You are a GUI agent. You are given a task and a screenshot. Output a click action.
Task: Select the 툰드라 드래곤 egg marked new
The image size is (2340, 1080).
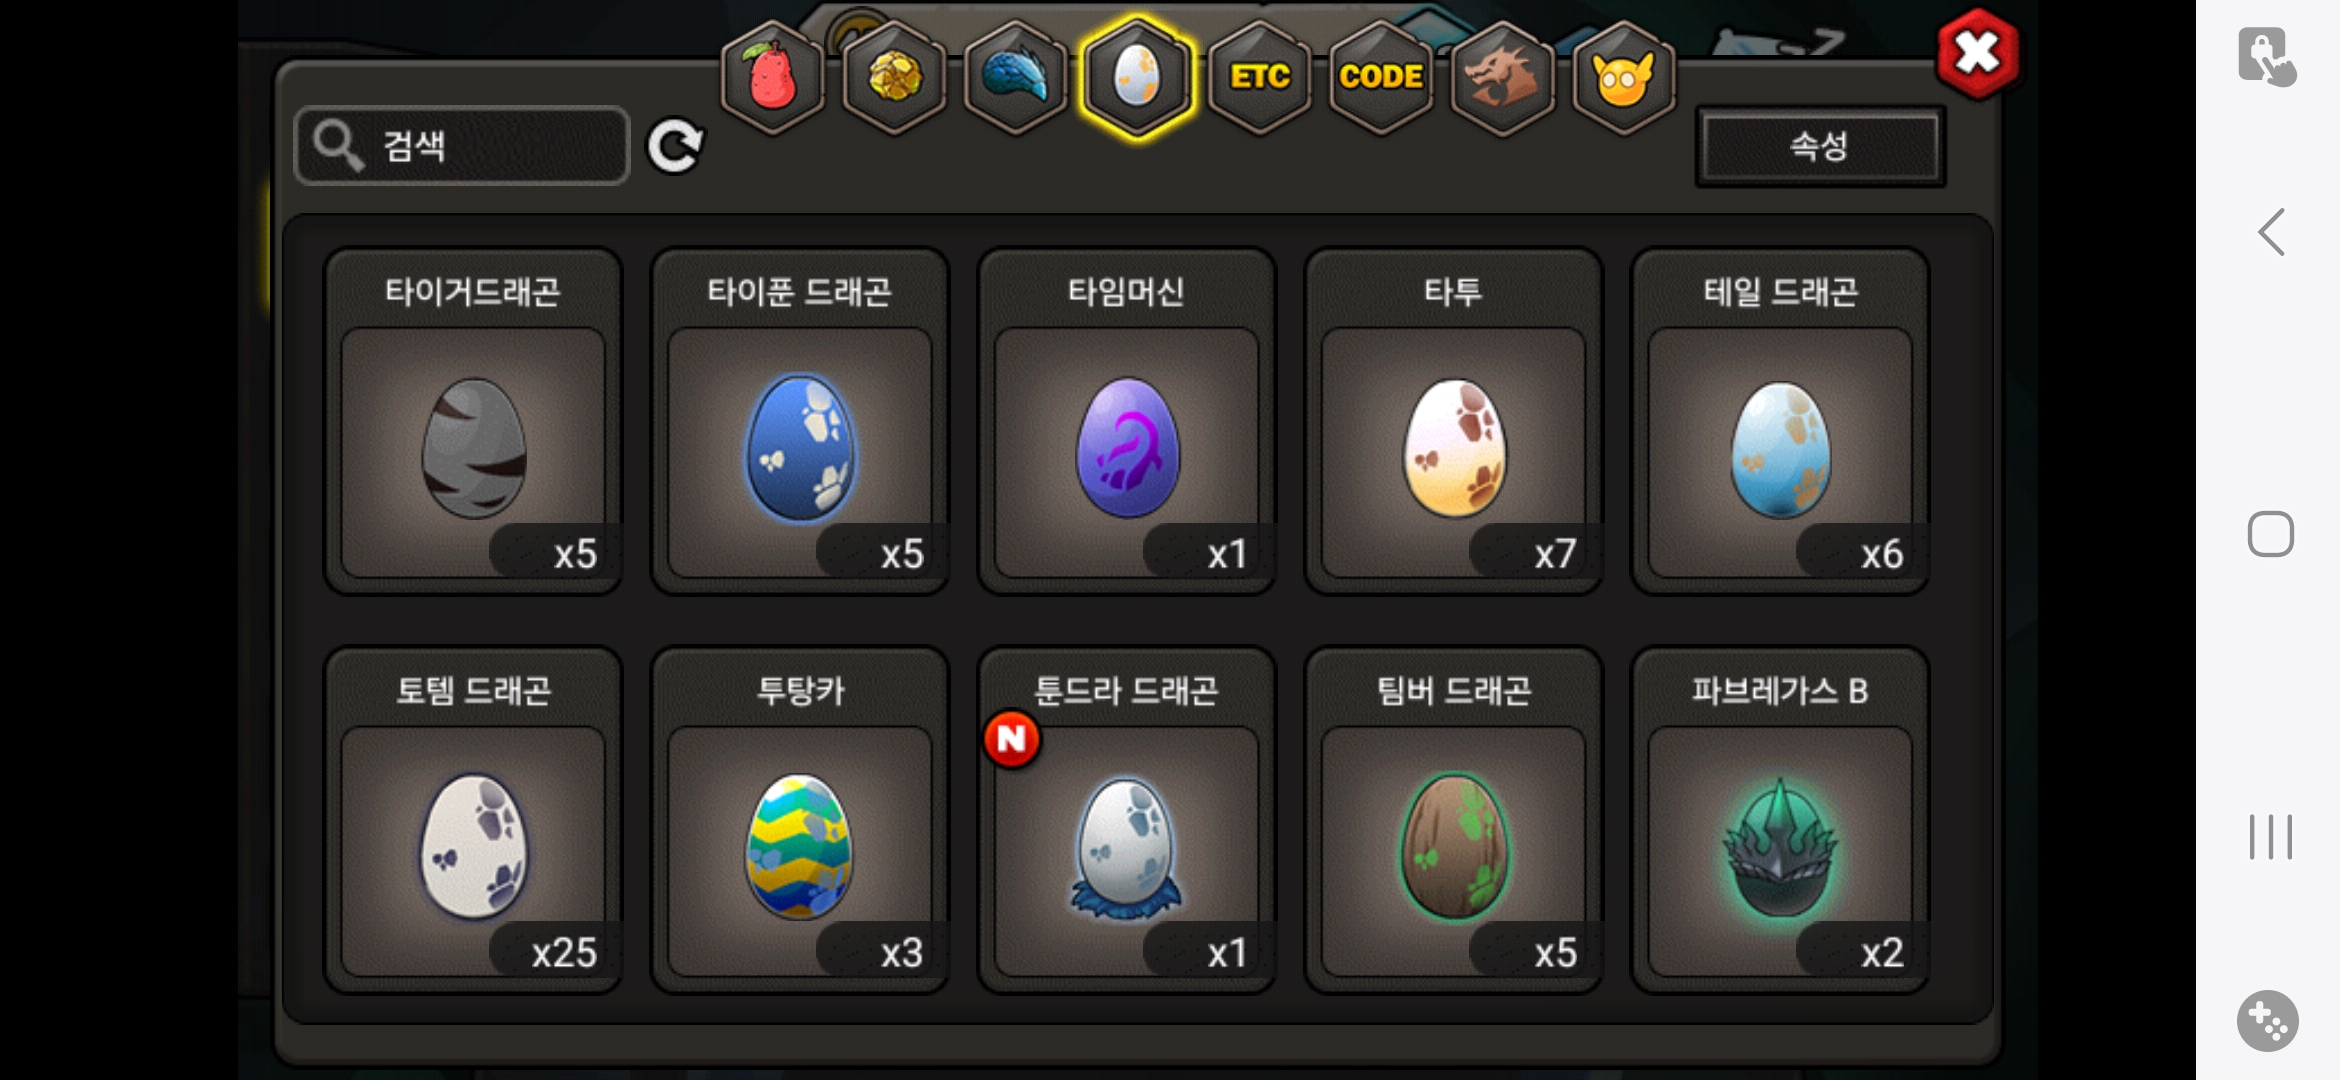[x=1127, y=820]
